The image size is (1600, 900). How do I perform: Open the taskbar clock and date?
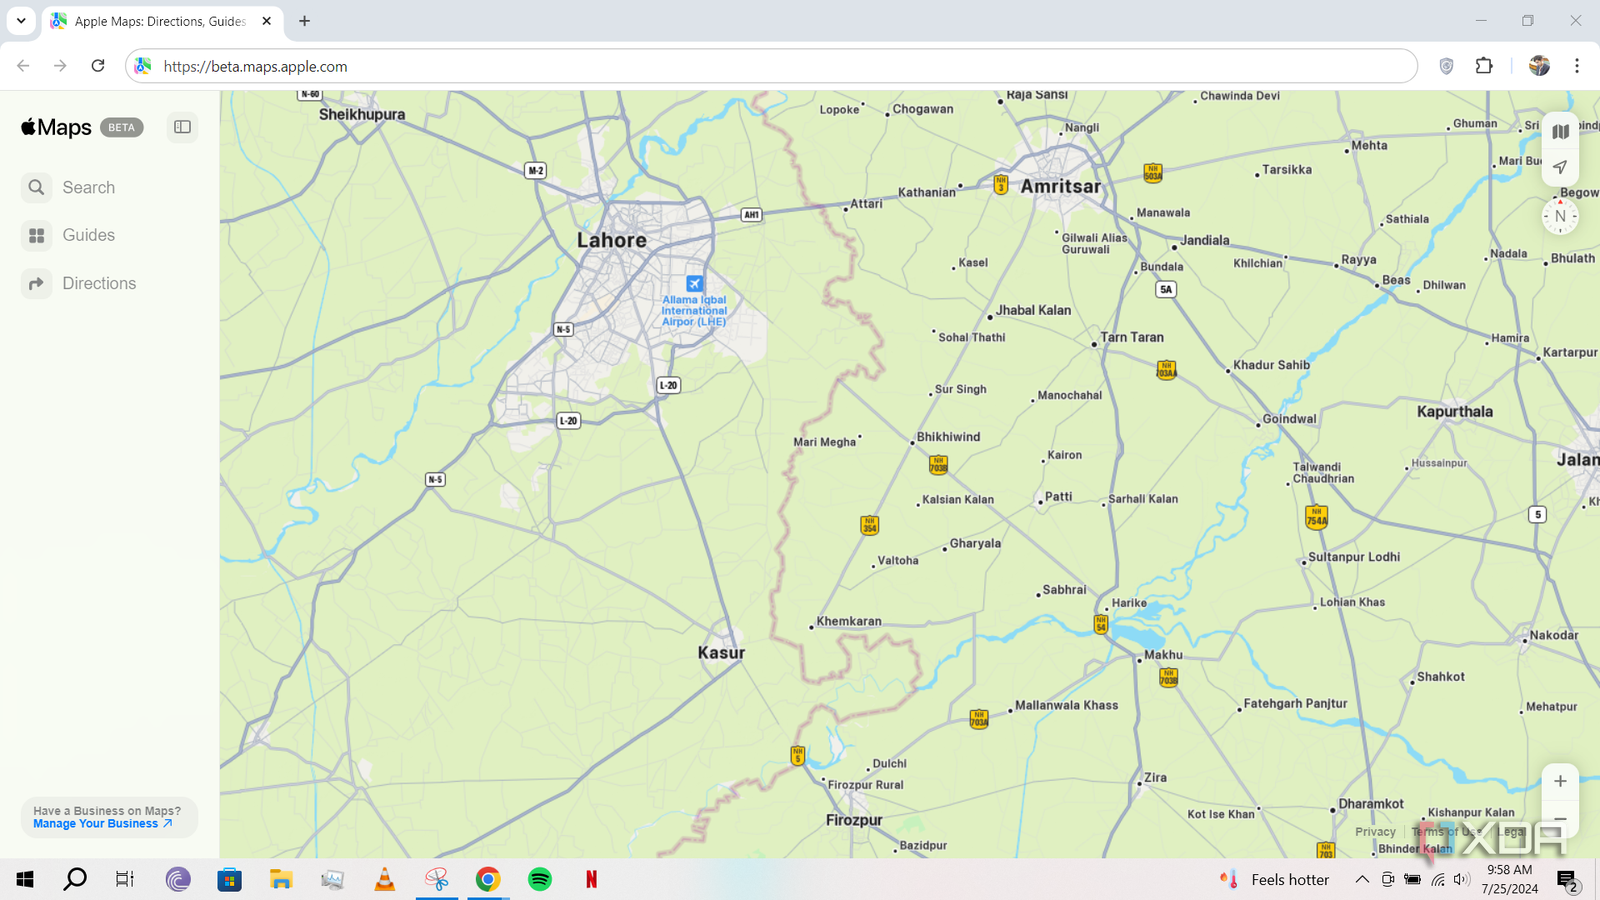[1510, 879]
